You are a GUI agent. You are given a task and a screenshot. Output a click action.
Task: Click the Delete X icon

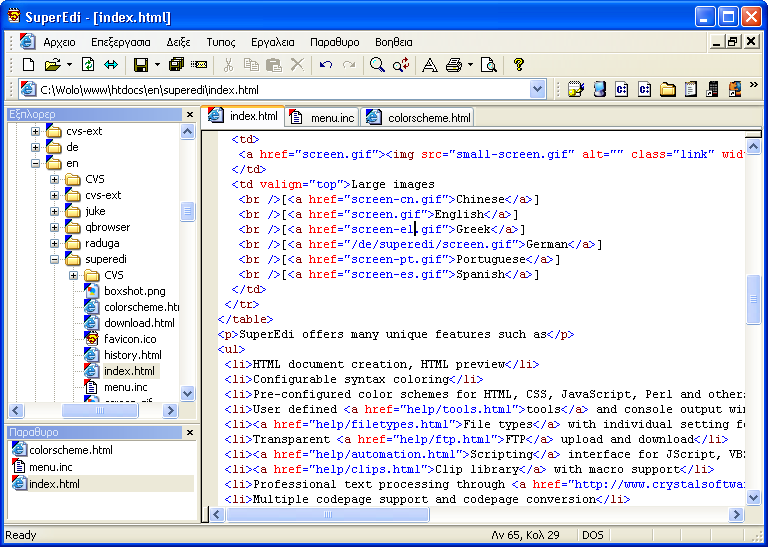click(x=297, y=65)
